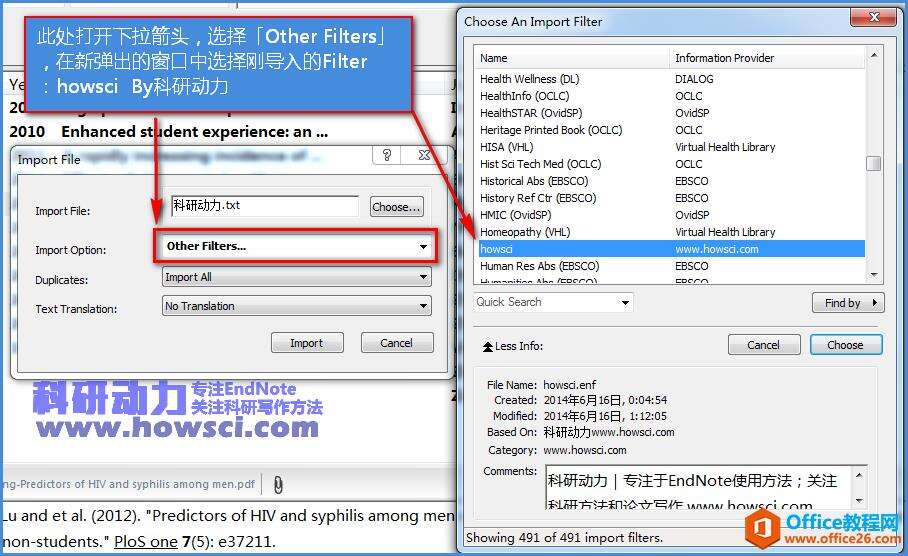The image size is (908, 556).
Task: Sort by Information Provider column header
Action: tap(767, 58)
